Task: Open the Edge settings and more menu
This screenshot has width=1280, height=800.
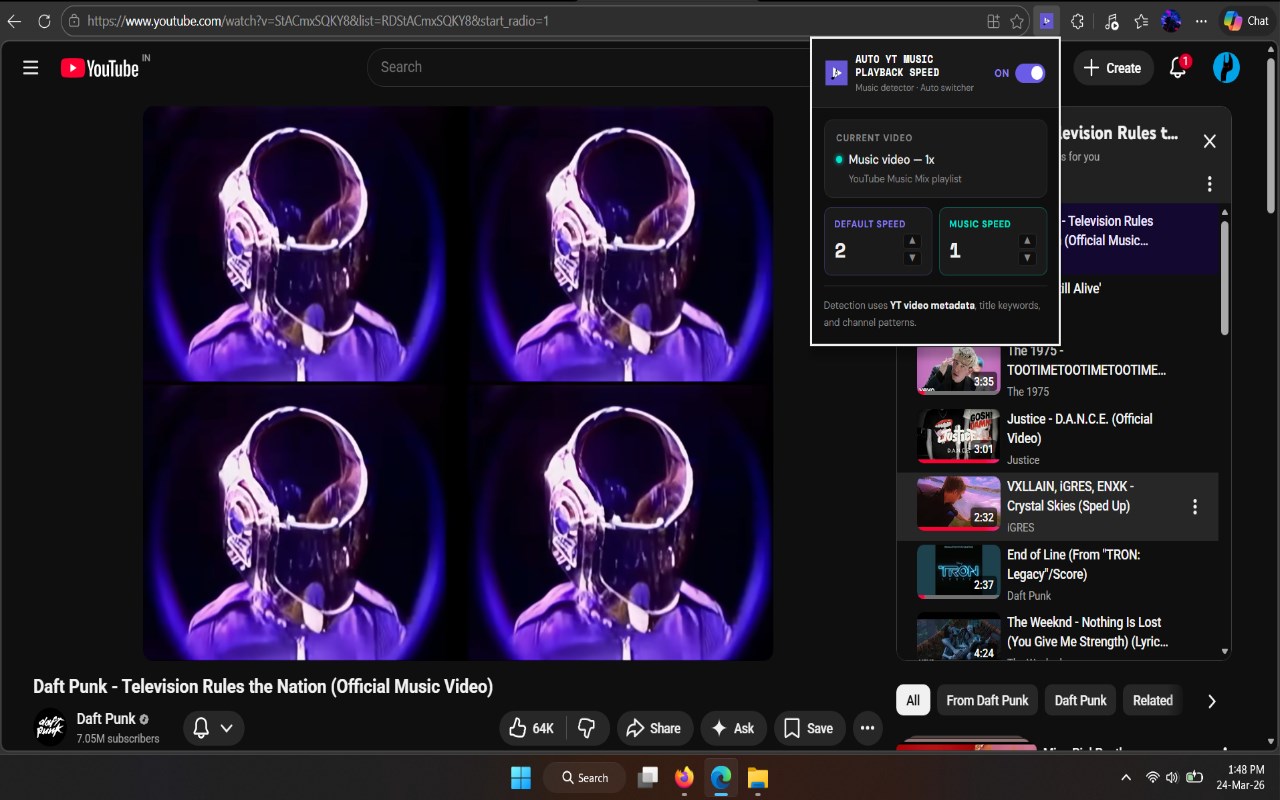Action: click(x=1201, y=21)
